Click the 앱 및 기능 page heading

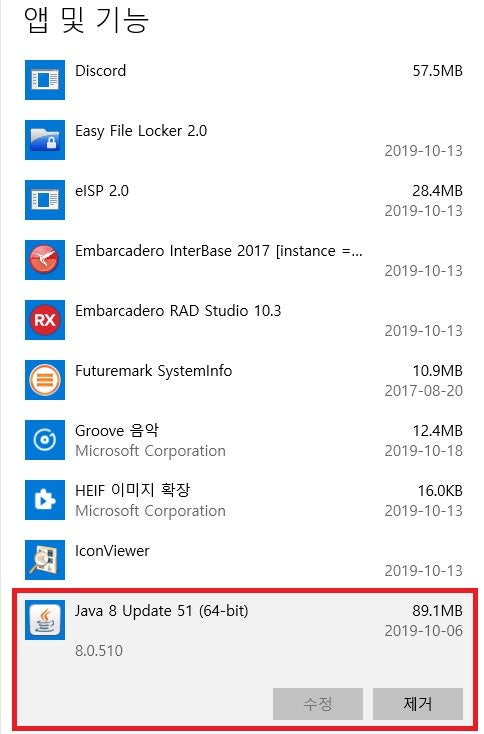point(87,20)
